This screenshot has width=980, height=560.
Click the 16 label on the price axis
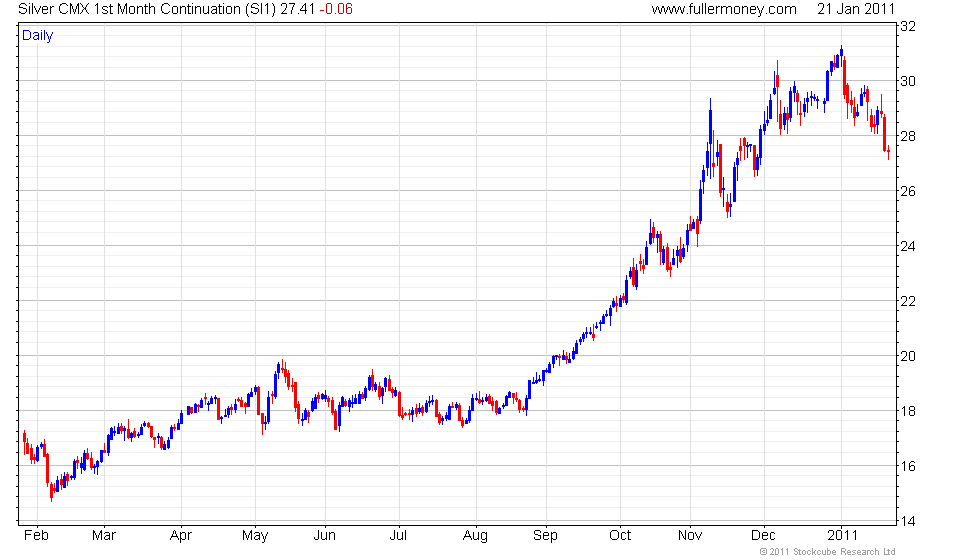pos(908,466)
